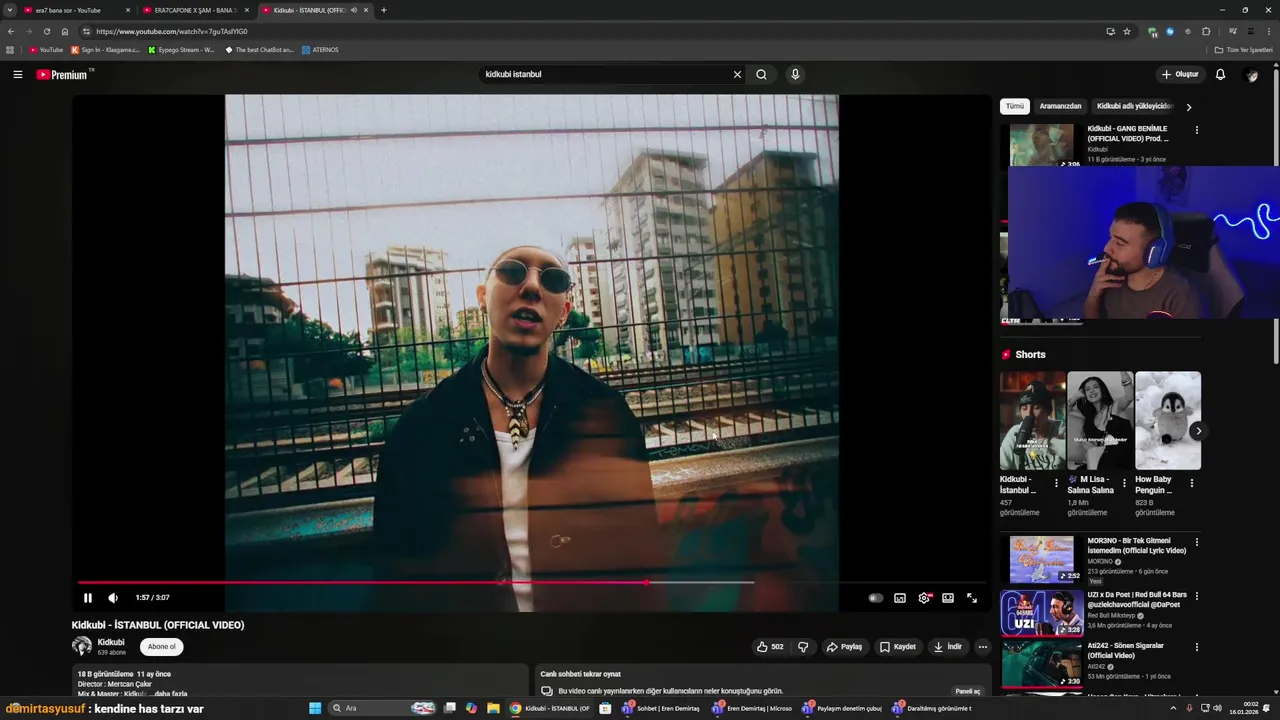This screenshot has height=720, width=1280.
Task: Open the Chrome three-dot menu
Action: click(1269, 31)
